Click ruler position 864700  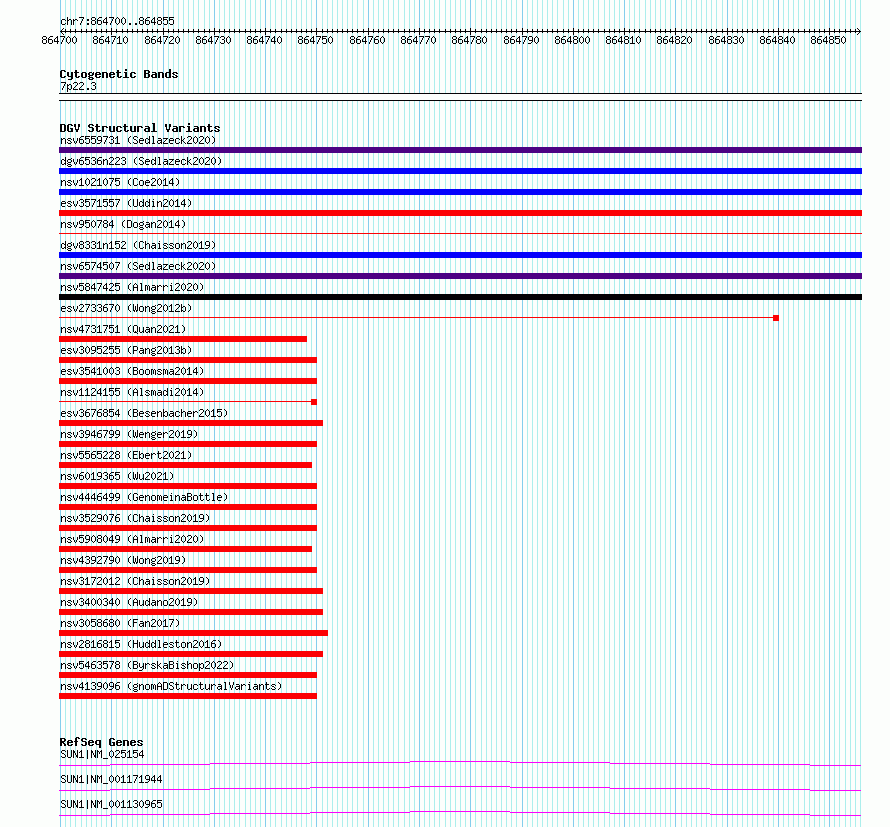60,40
